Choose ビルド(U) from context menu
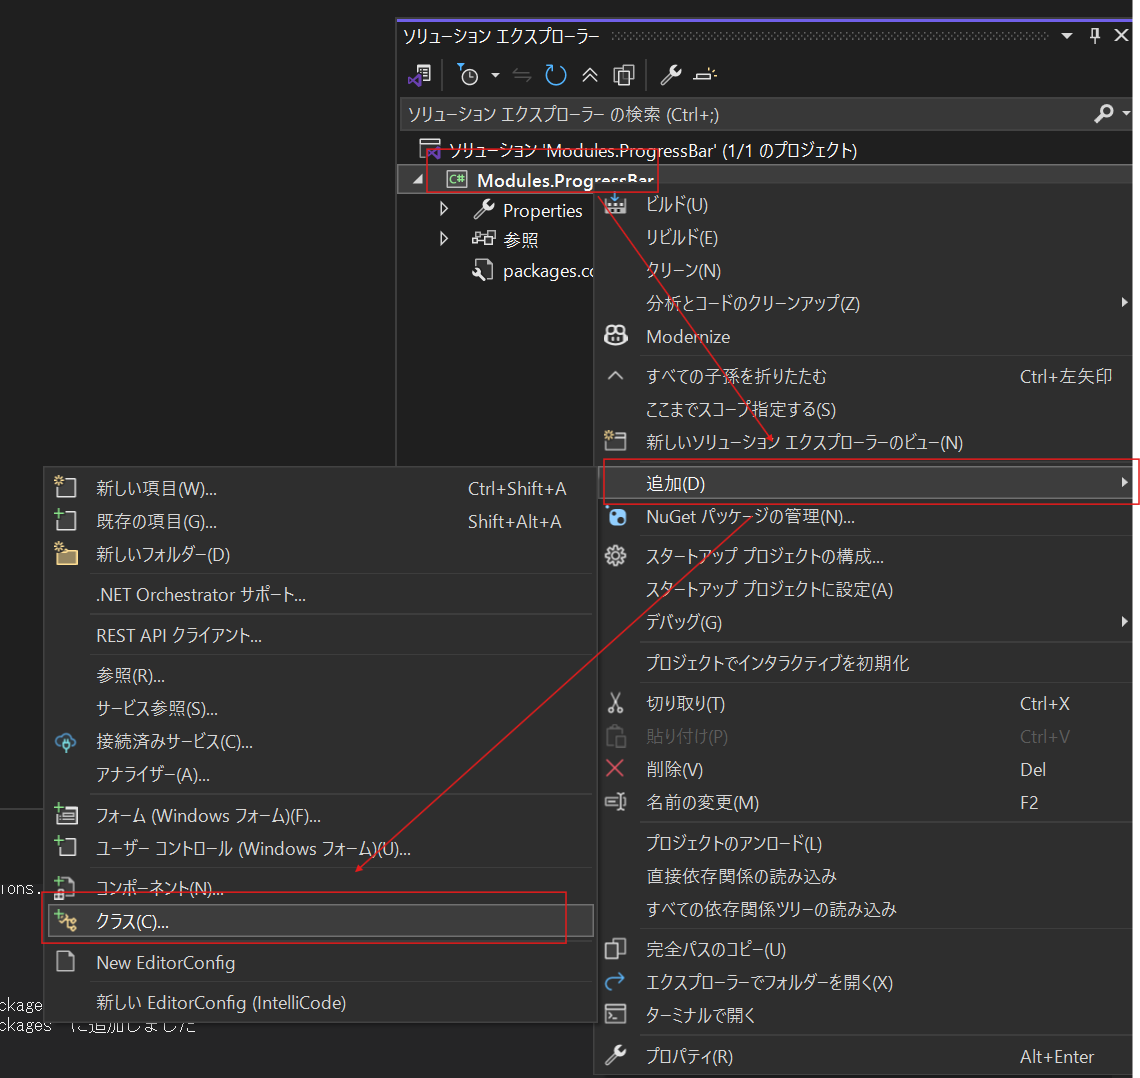The image size is (1140, 1078). [865, 205]
